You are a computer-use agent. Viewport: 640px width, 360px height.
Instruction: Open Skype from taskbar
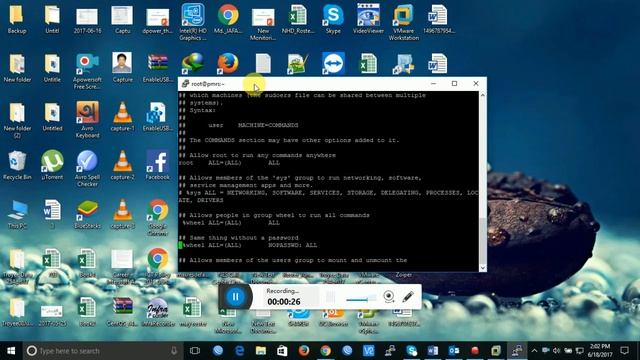pos(411,351)
